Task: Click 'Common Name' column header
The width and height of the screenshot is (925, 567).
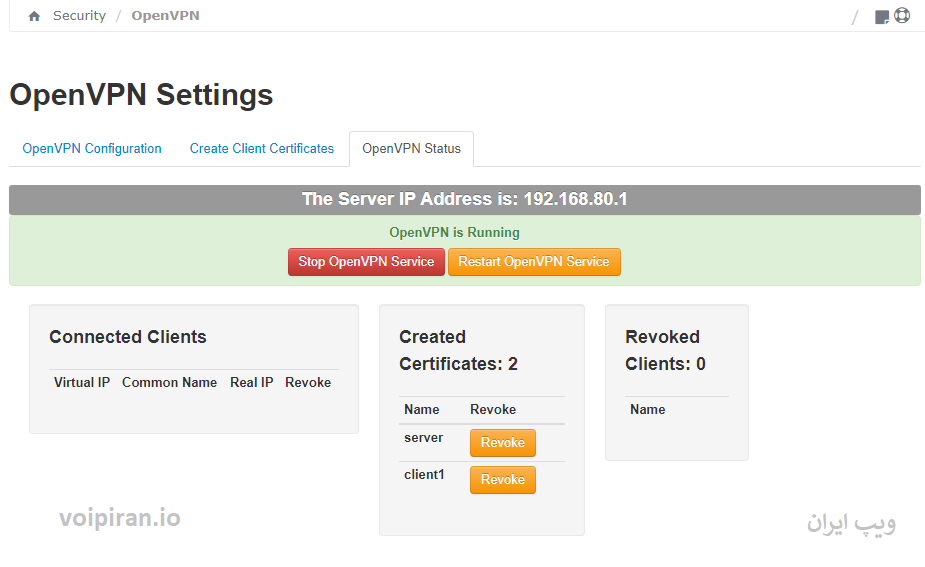Action: coord(169,382)
